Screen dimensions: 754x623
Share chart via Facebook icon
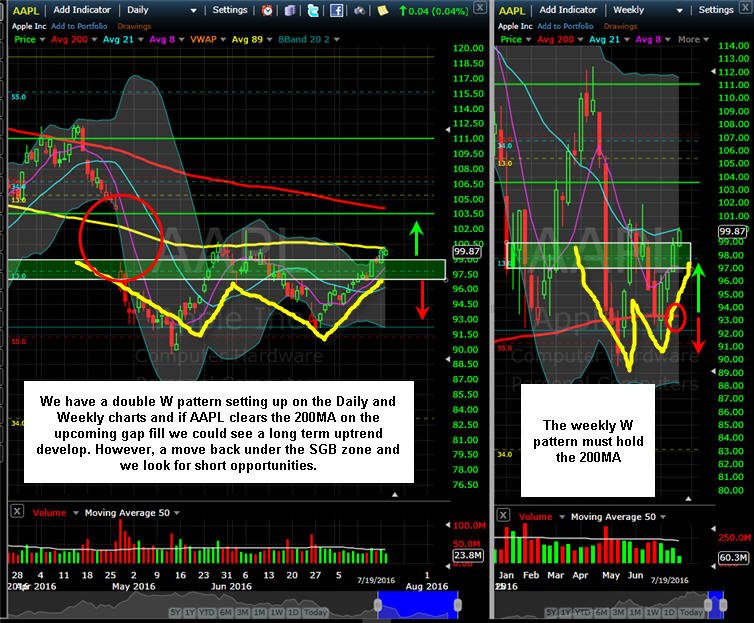[x=337, y=10]
